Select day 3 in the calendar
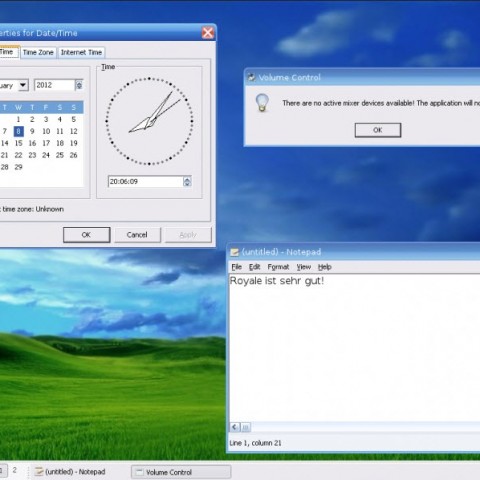Image resolution: width=480 pixels, height=480 pixels. tap(46, 119)
